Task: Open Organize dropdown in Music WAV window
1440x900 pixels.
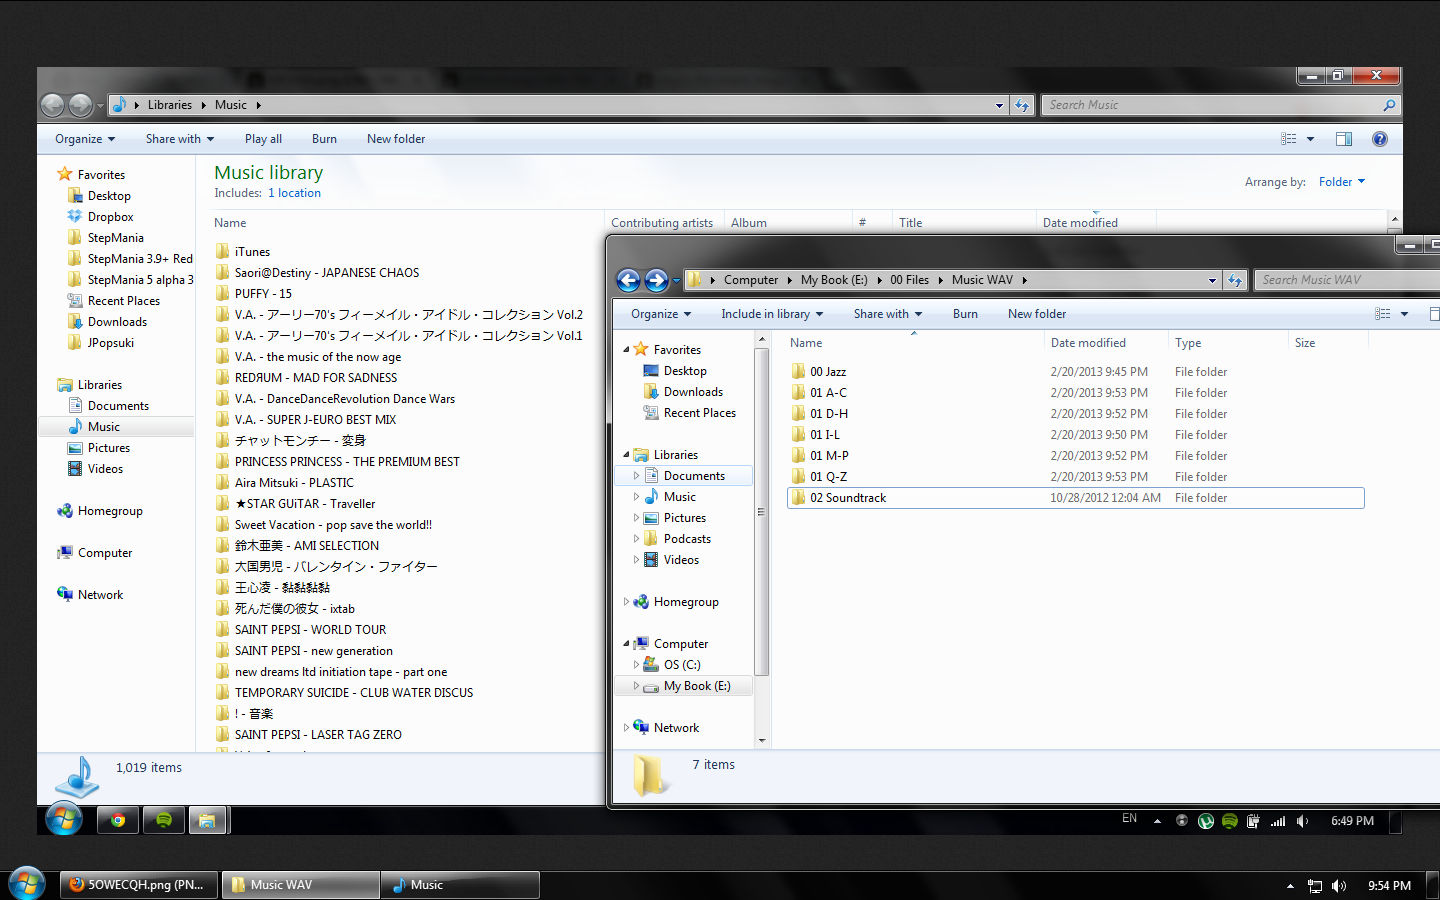Action: coord(661,314)
